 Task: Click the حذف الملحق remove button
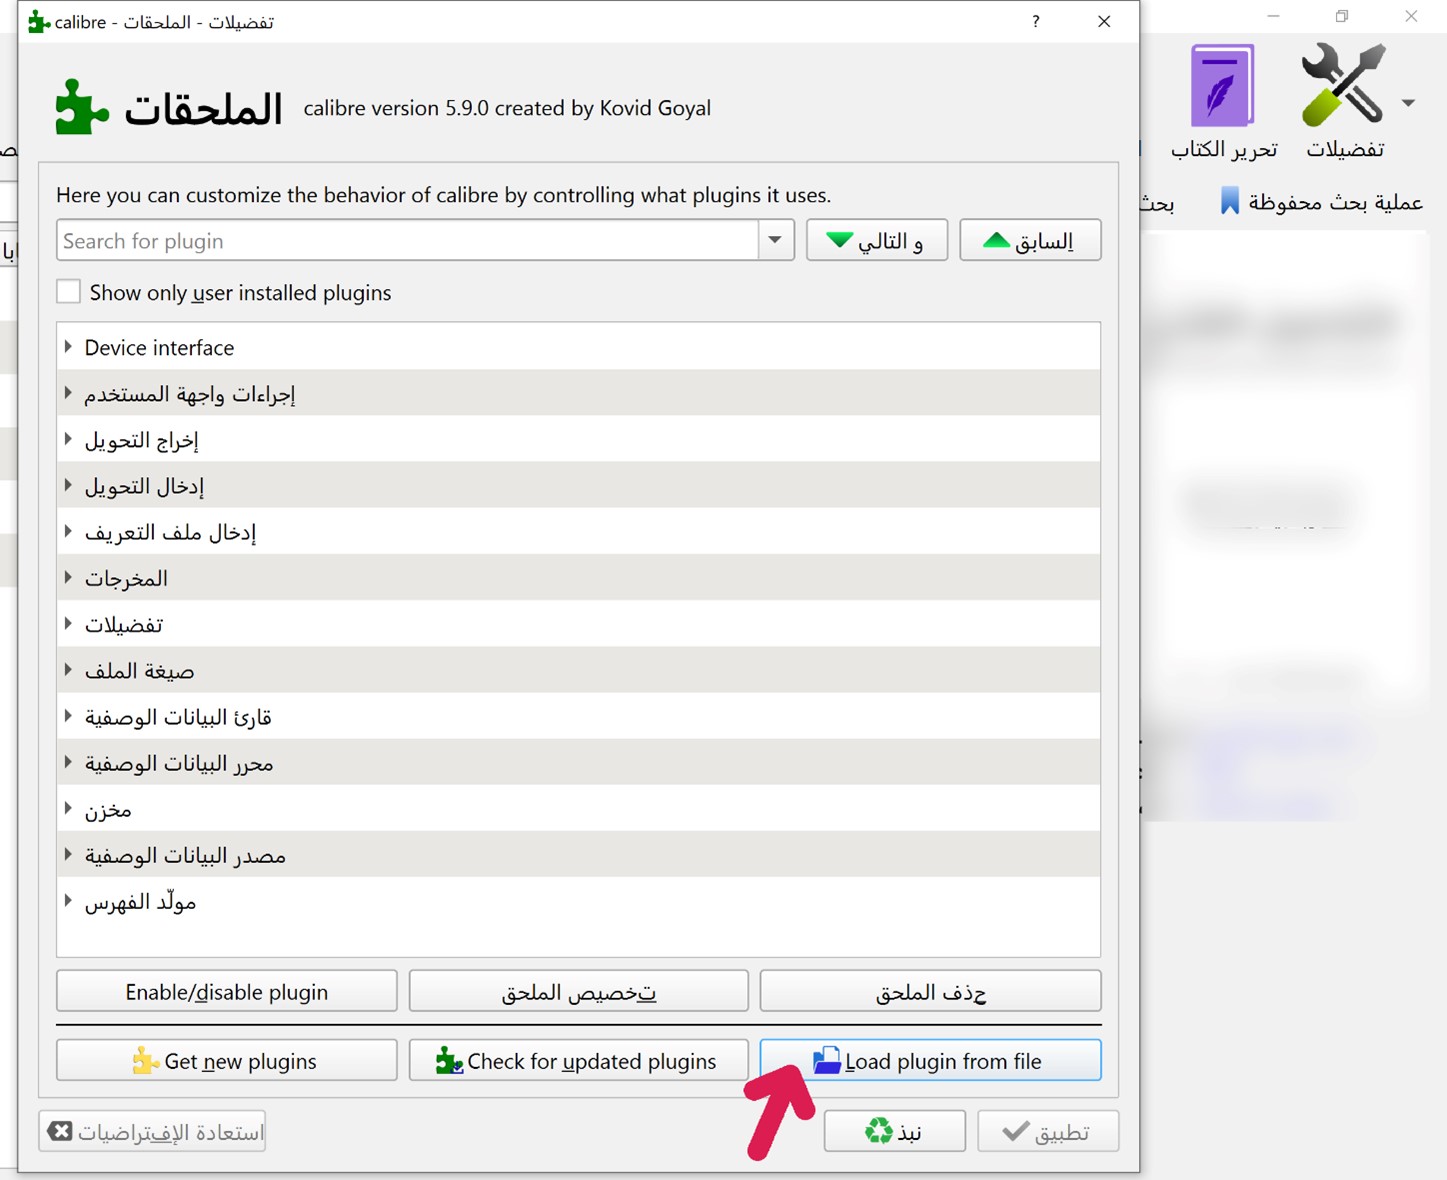tap(930, 991)
